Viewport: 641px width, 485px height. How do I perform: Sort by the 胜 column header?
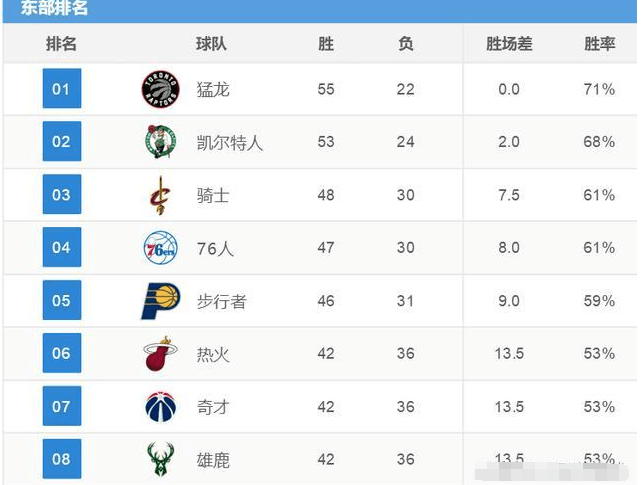326,44
